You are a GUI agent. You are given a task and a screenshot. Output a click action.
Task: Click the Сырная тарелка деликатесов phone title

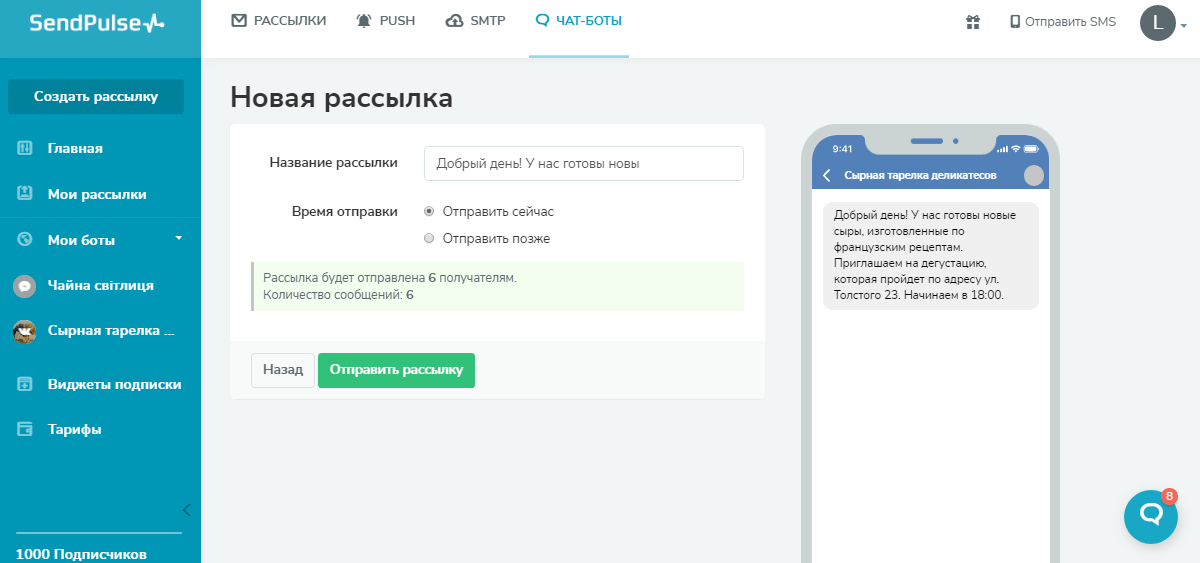[x=920, y=176]
